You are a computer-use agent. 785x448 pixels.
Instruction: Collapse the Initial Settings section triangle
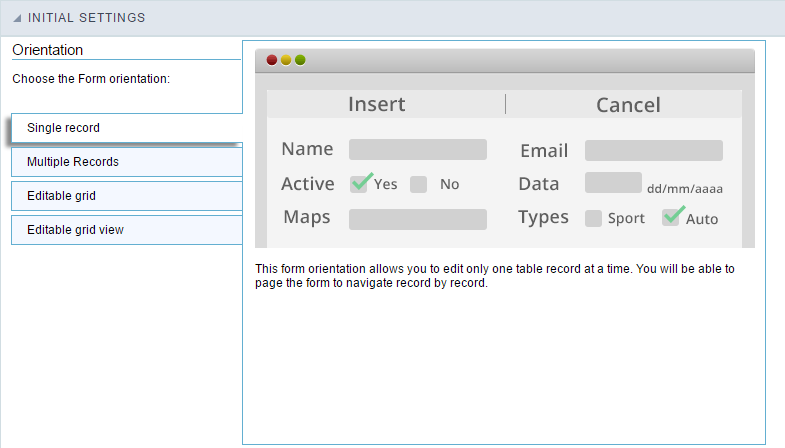18,18
